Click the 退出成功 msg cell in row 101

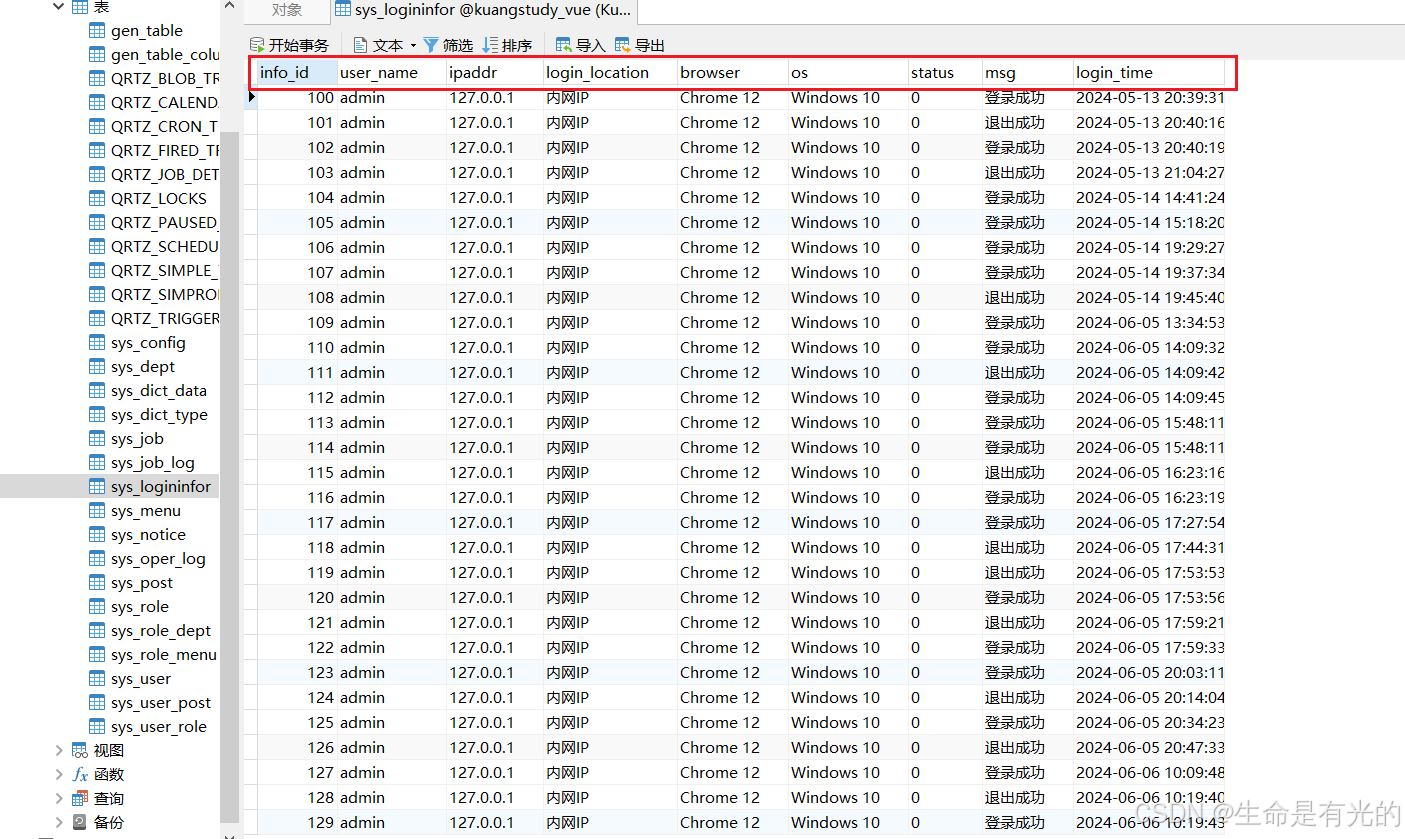1028,122
